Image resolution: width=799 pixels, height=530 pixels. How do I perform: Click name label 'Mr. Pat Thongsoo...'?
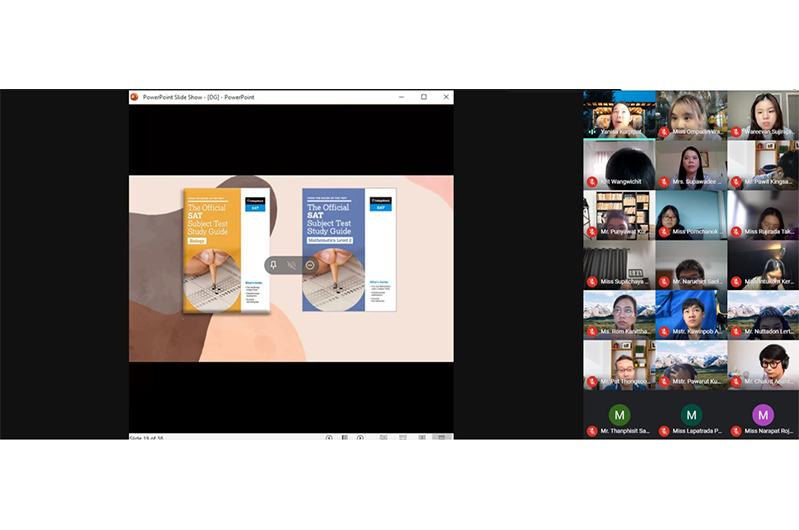point(625,381)
